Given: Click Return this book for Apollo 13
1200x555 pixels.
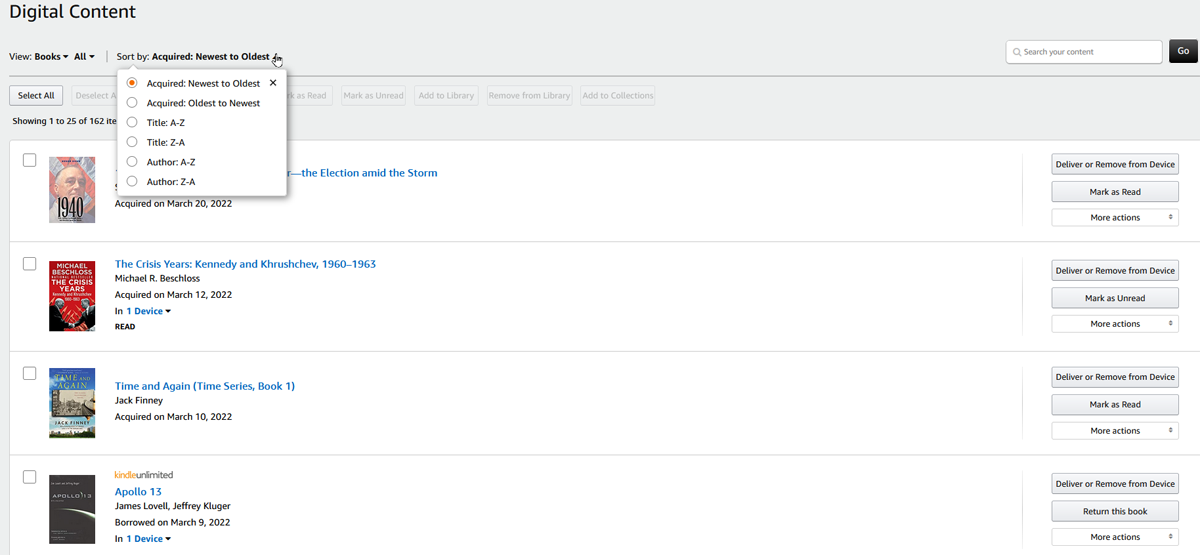Looking at the screenshot, I should pyautogui.click(x=1115, y=511).
